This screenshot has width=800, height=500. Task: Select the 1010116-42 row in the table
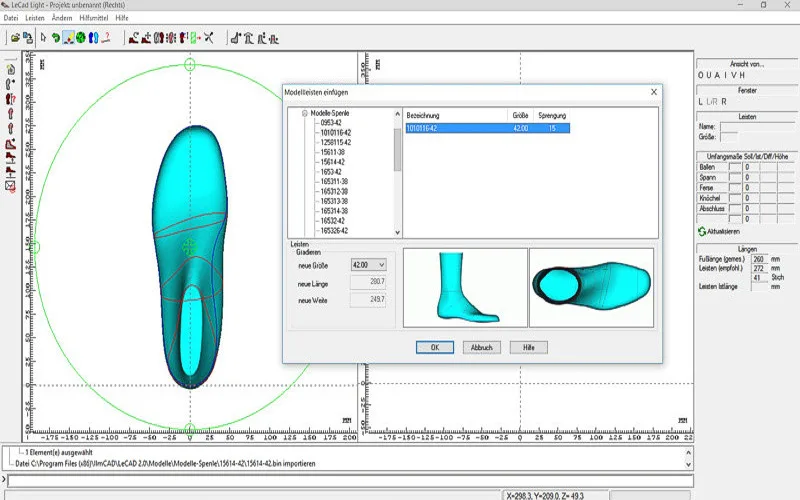pyautogui.click(x=487, y=128)
